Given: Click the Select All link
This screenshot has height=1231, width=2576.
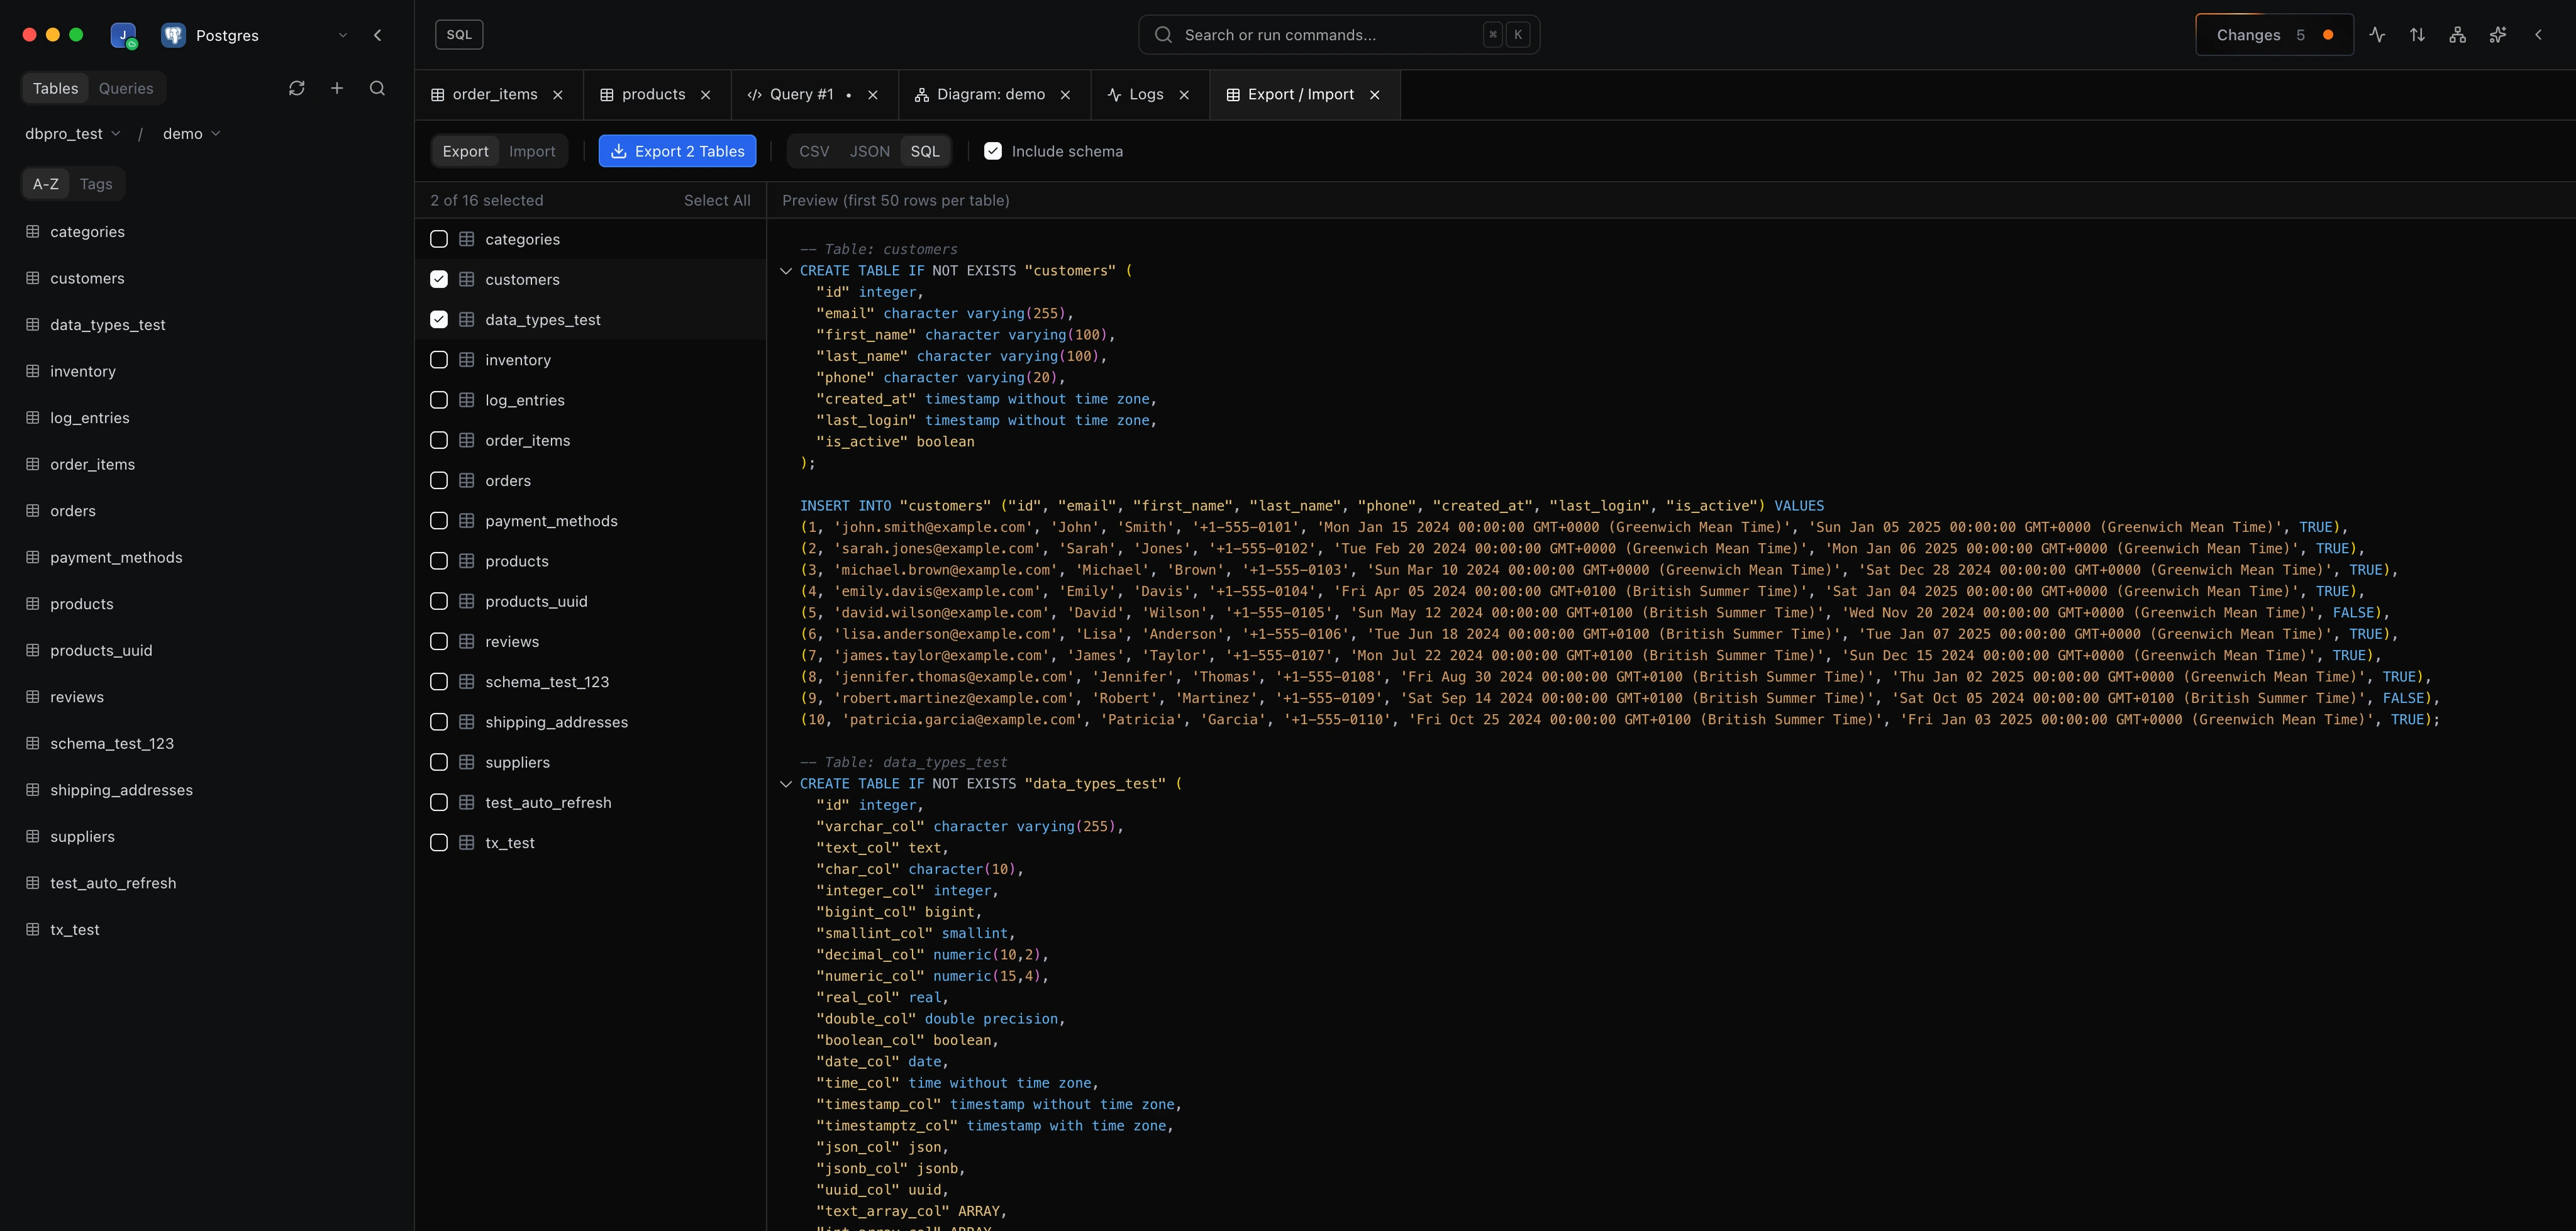Looking at the screenshot, I should (717, 200).
